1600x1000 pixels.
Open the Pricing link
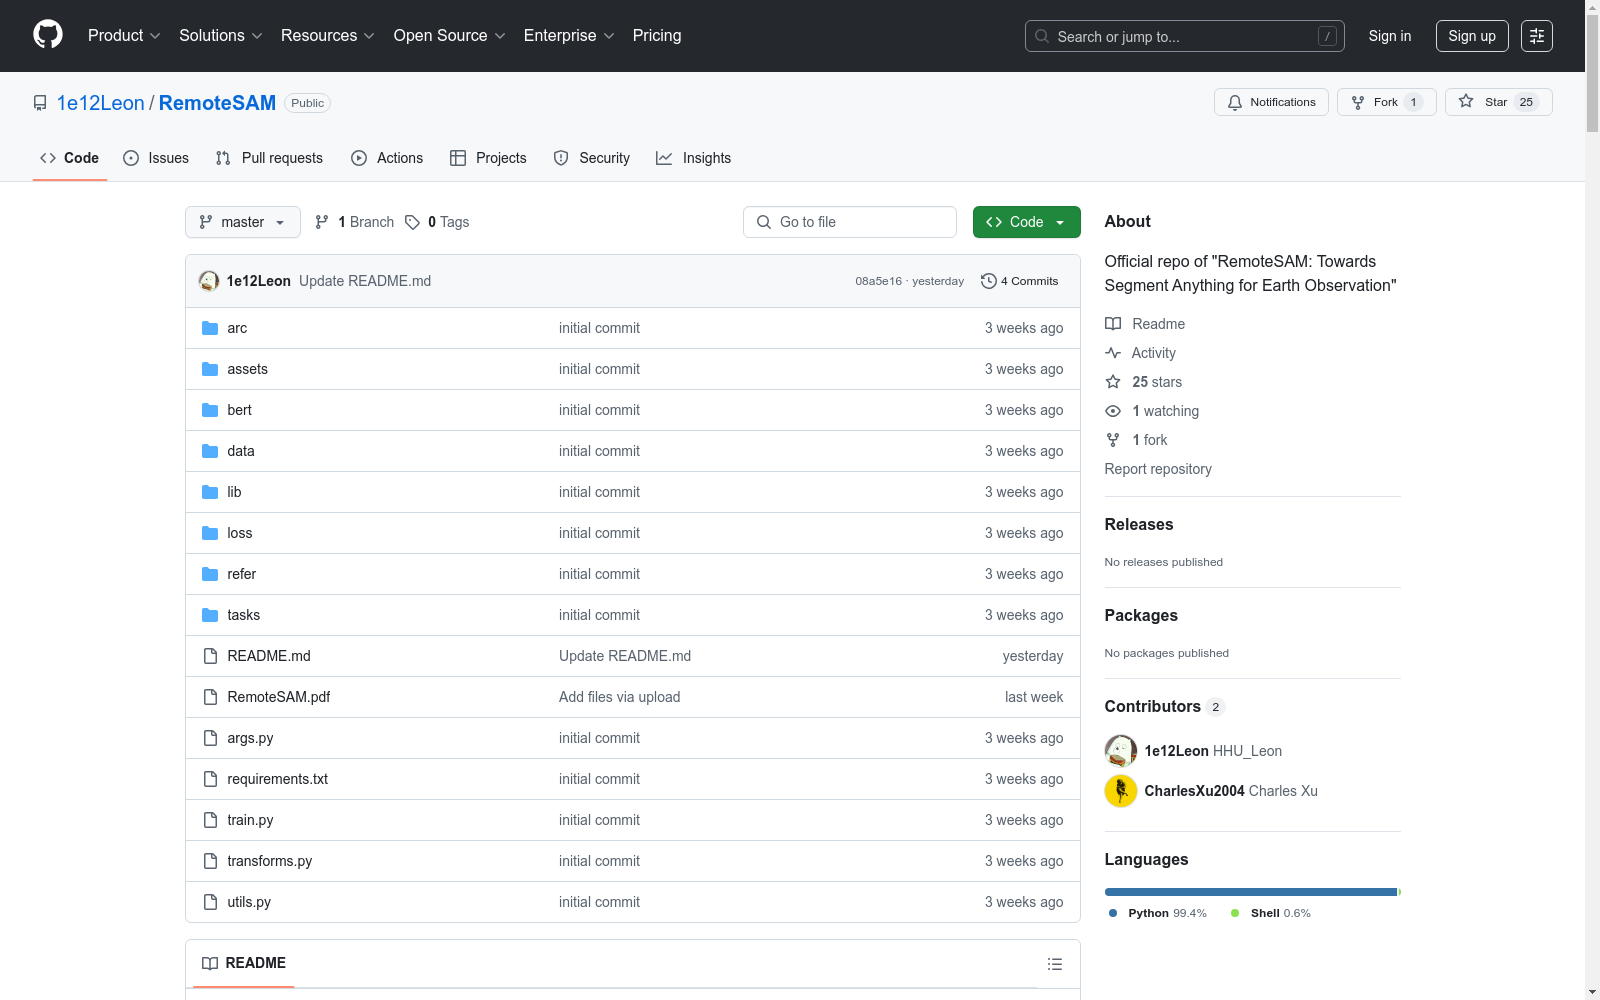(657, 36)
